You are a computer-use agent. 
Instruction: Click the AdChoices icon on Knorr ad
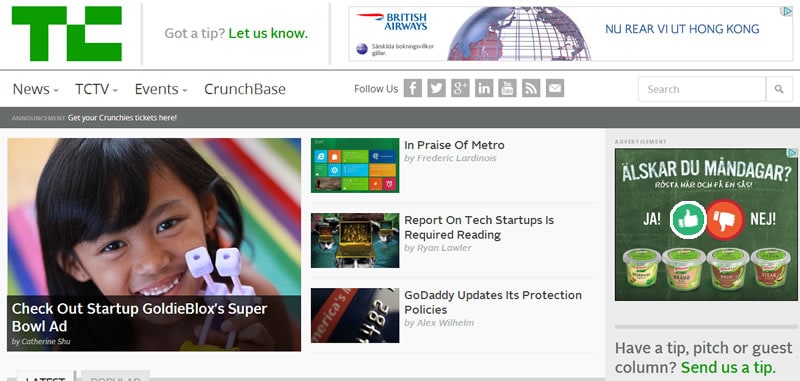tap(792, 153)
